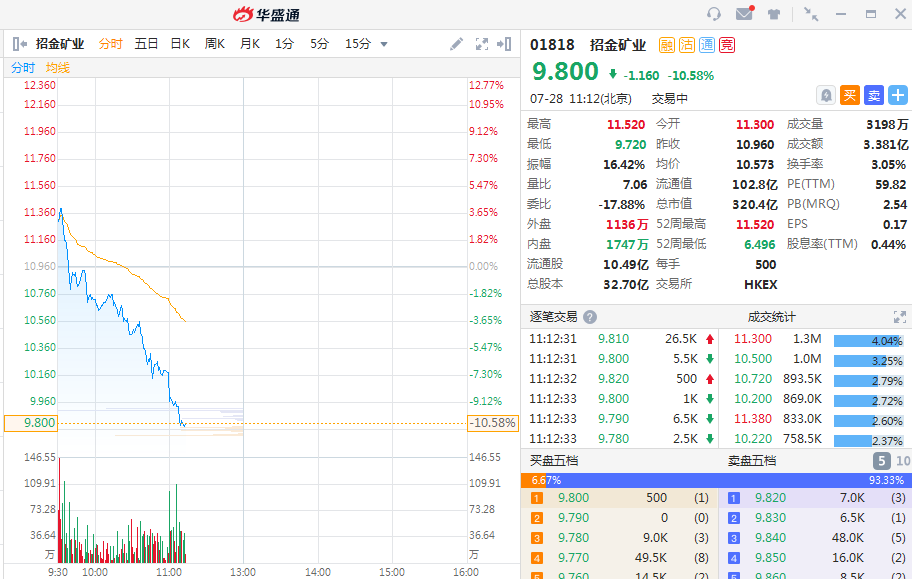Toggle the 分时 line legend
This screenshot has width=912, height=579.
[x=23, y=68]
